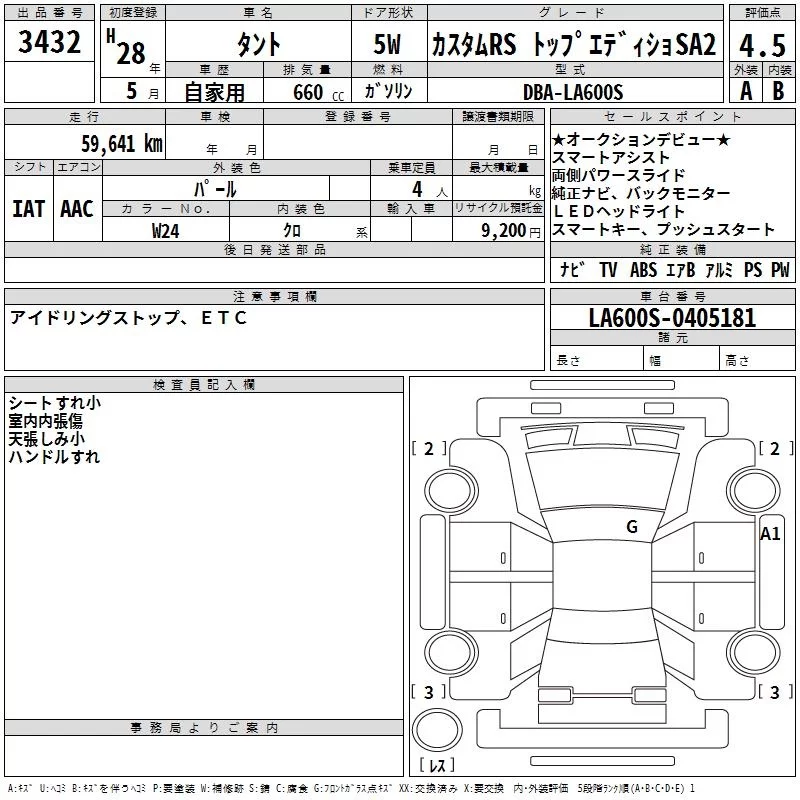Click the mileage 59,641 km

click(x=122, y=143)
